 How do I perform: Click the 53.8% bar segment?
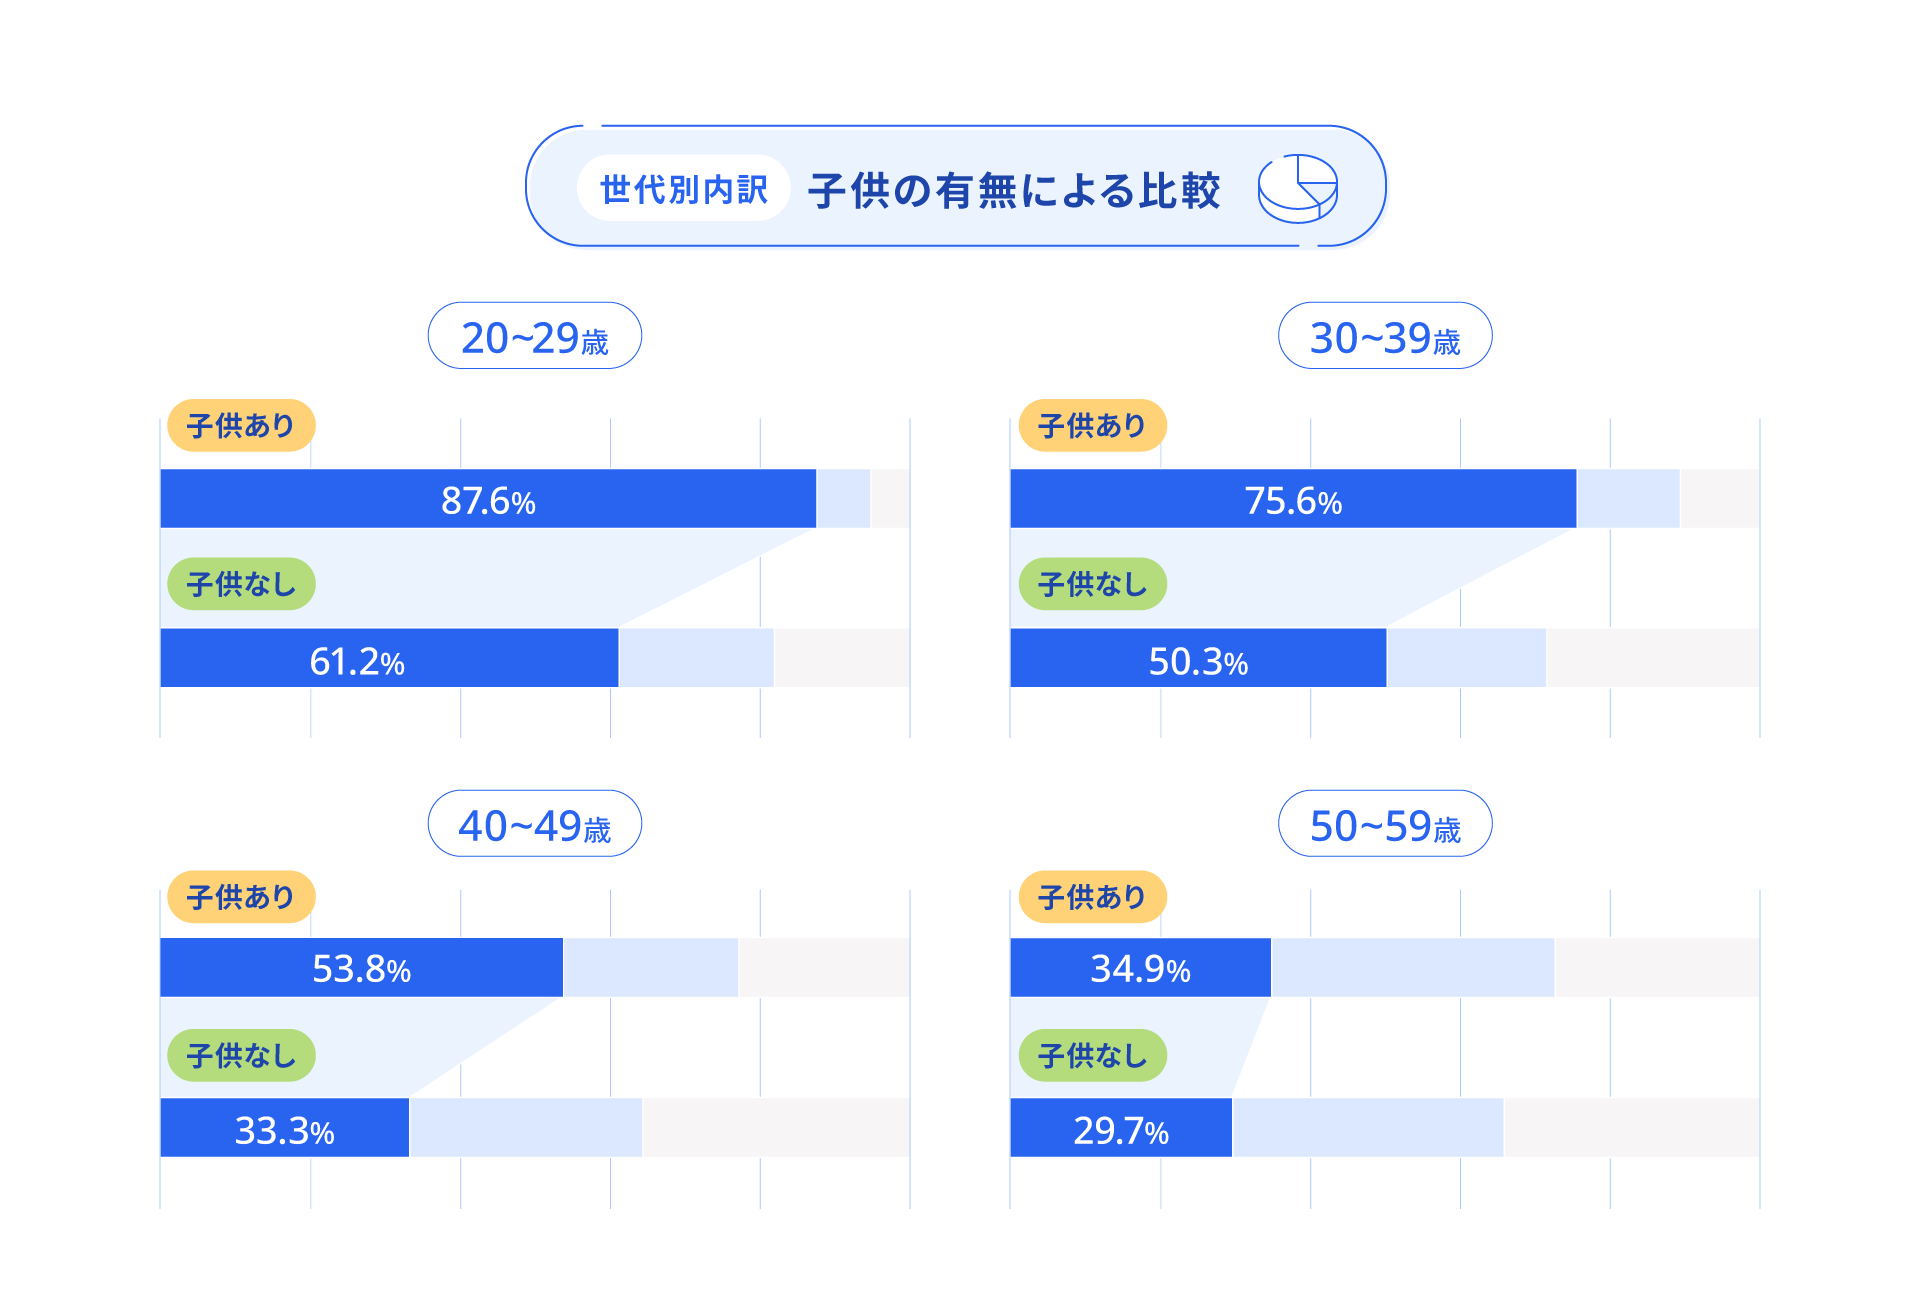pyautogui.click(x=361, y=968)
